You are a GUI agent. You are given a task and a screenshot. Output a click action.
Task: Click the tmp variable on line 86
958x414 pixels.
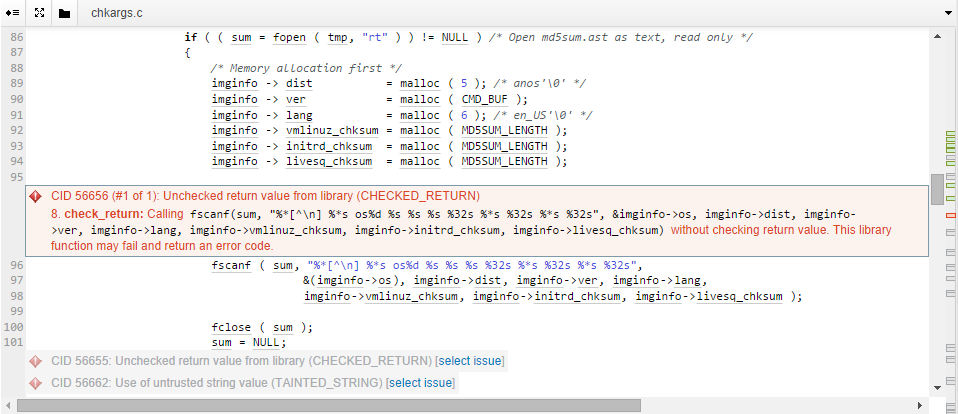[337, 38]
